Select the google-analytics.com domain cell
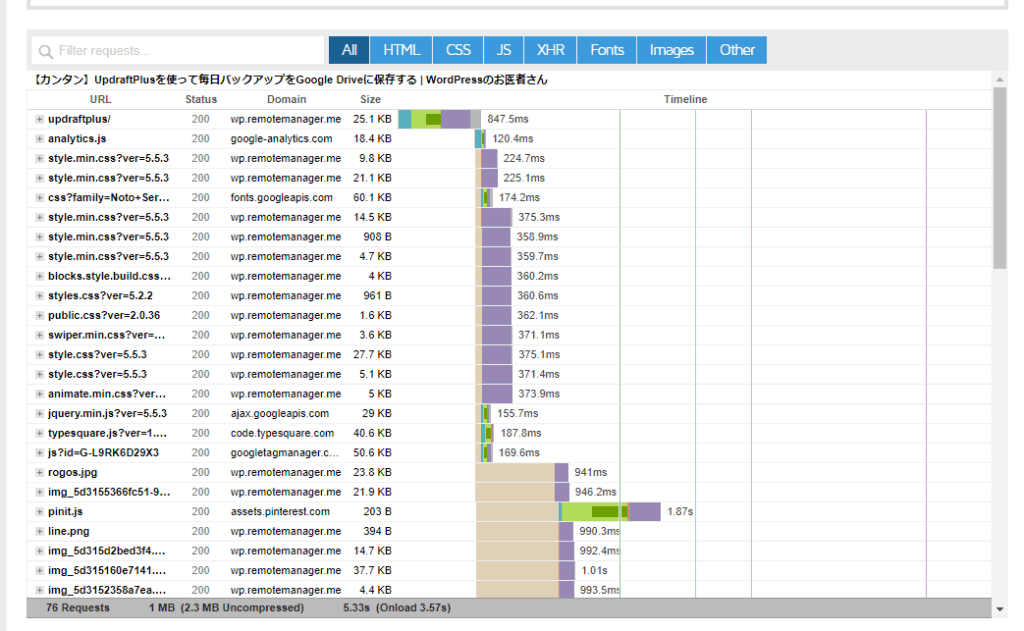This screenshot has height=631, width=1024. click(281, 138)
